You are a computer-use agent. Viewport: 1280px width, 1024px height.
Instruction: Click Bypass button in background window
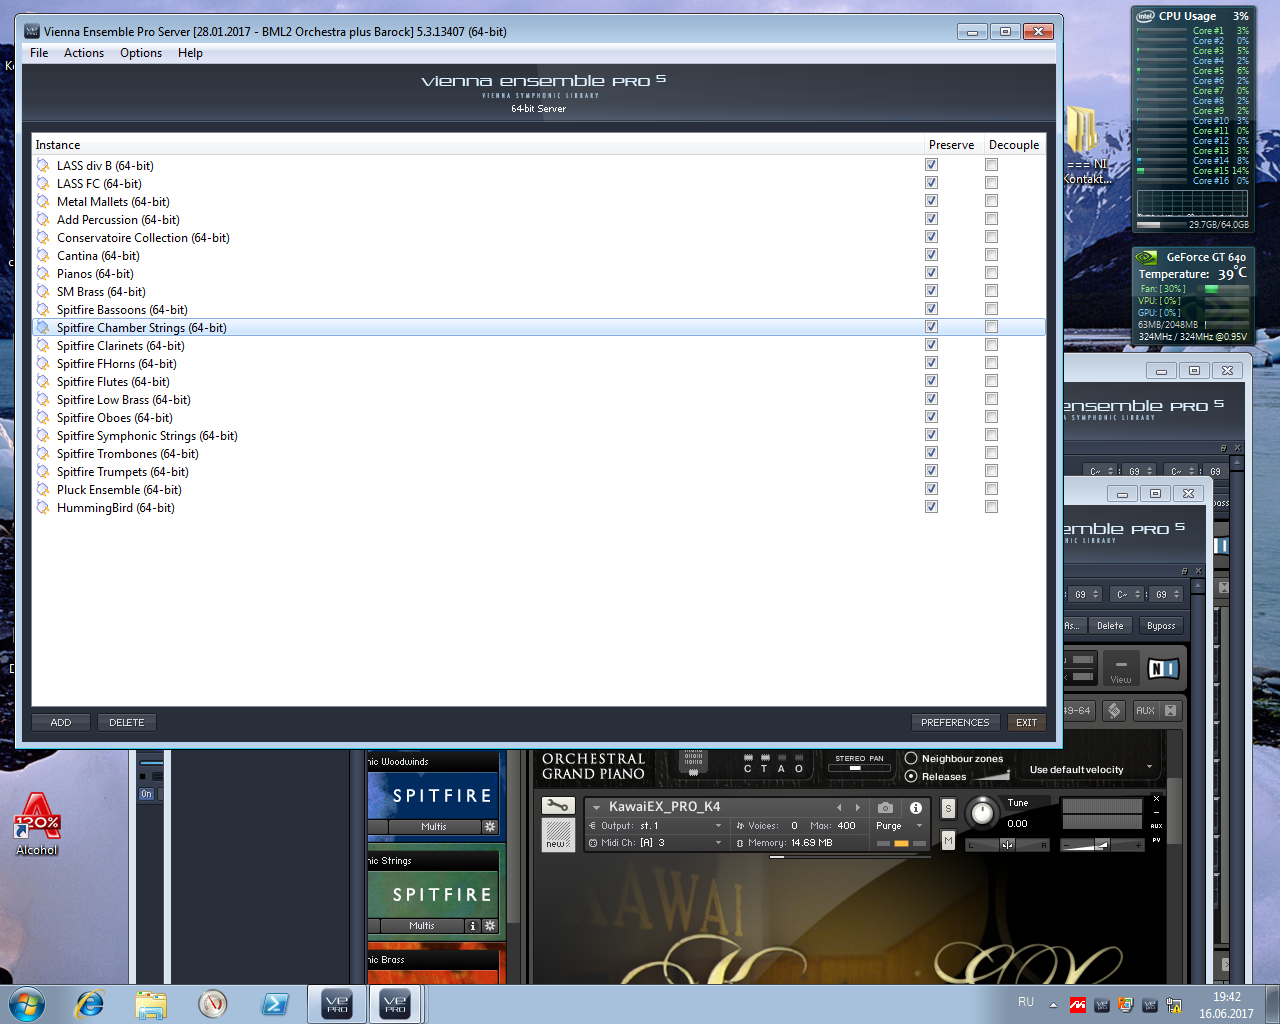click(1161, 626)
